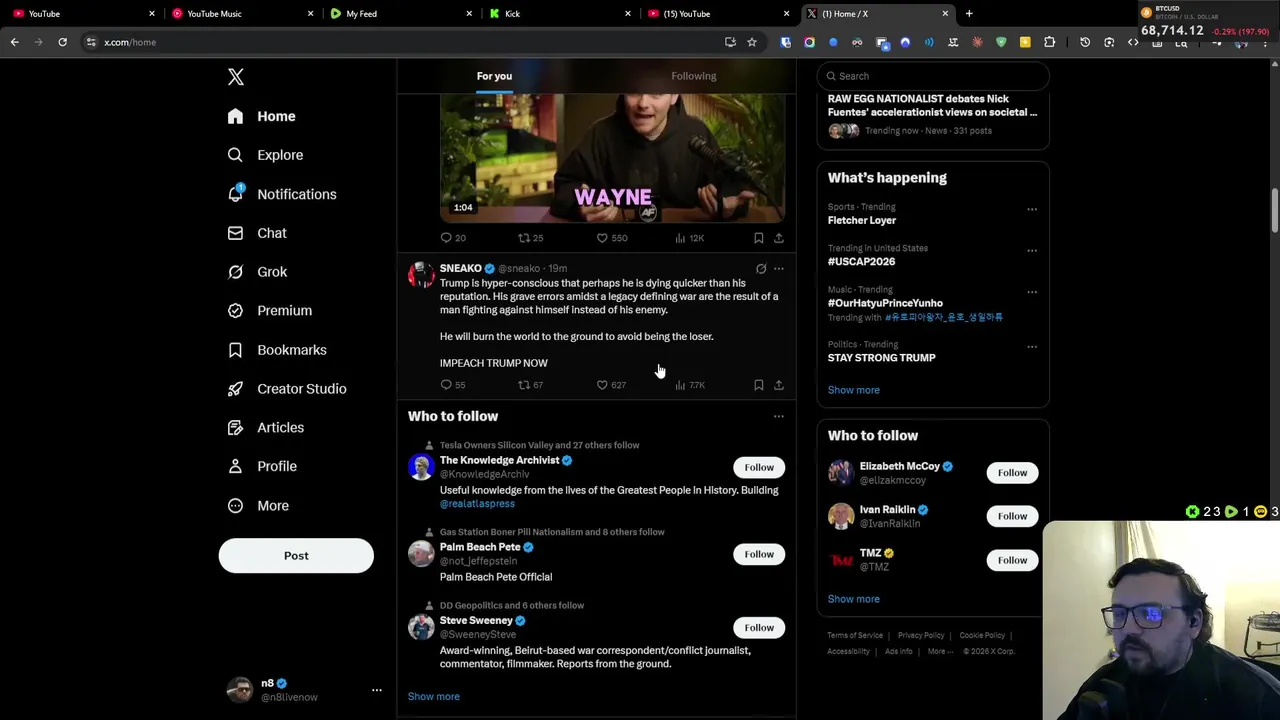Go to Home in sidebar

point(261,116)
